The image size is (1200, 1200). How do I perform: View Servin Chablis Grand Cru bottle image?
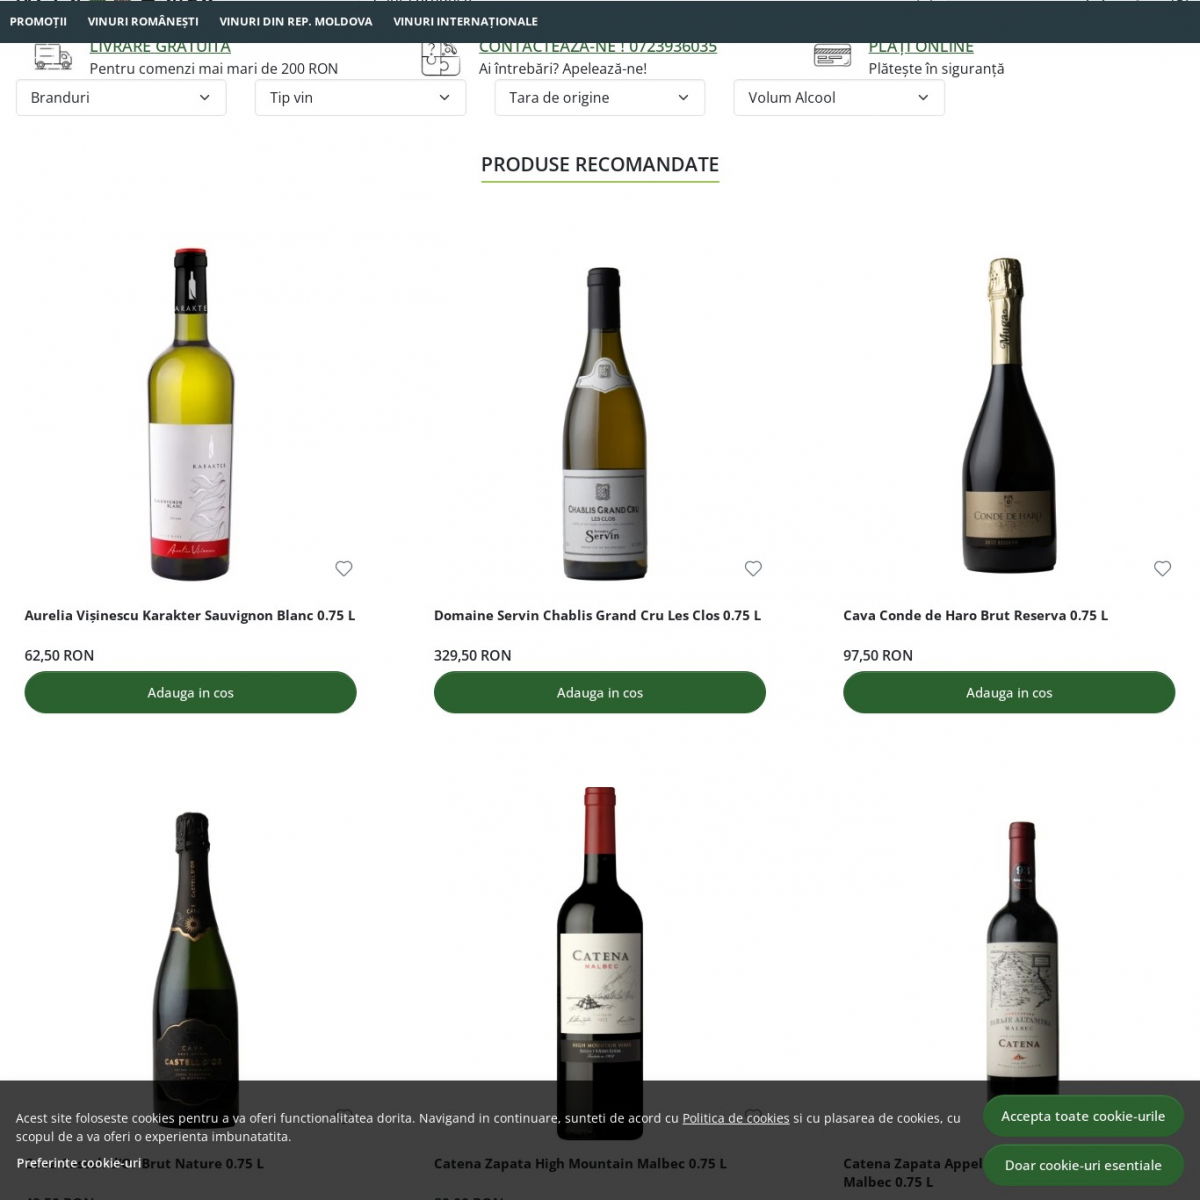click(x=604, y=424)
